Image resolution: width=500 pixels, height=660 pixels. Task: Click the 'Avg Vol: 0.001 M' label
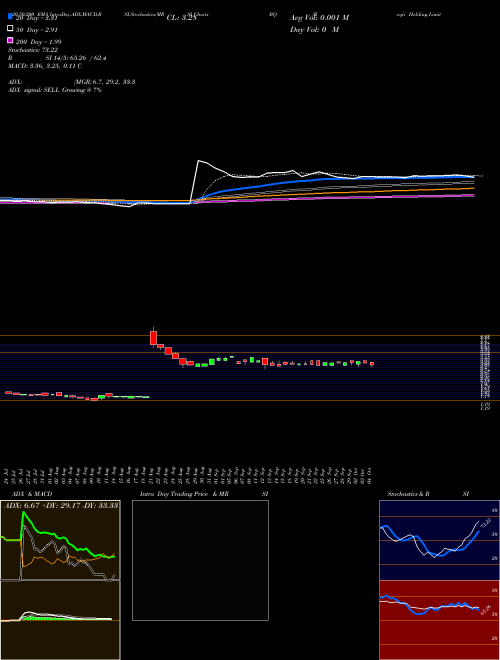pyautogui.click(x=319, y=18)
